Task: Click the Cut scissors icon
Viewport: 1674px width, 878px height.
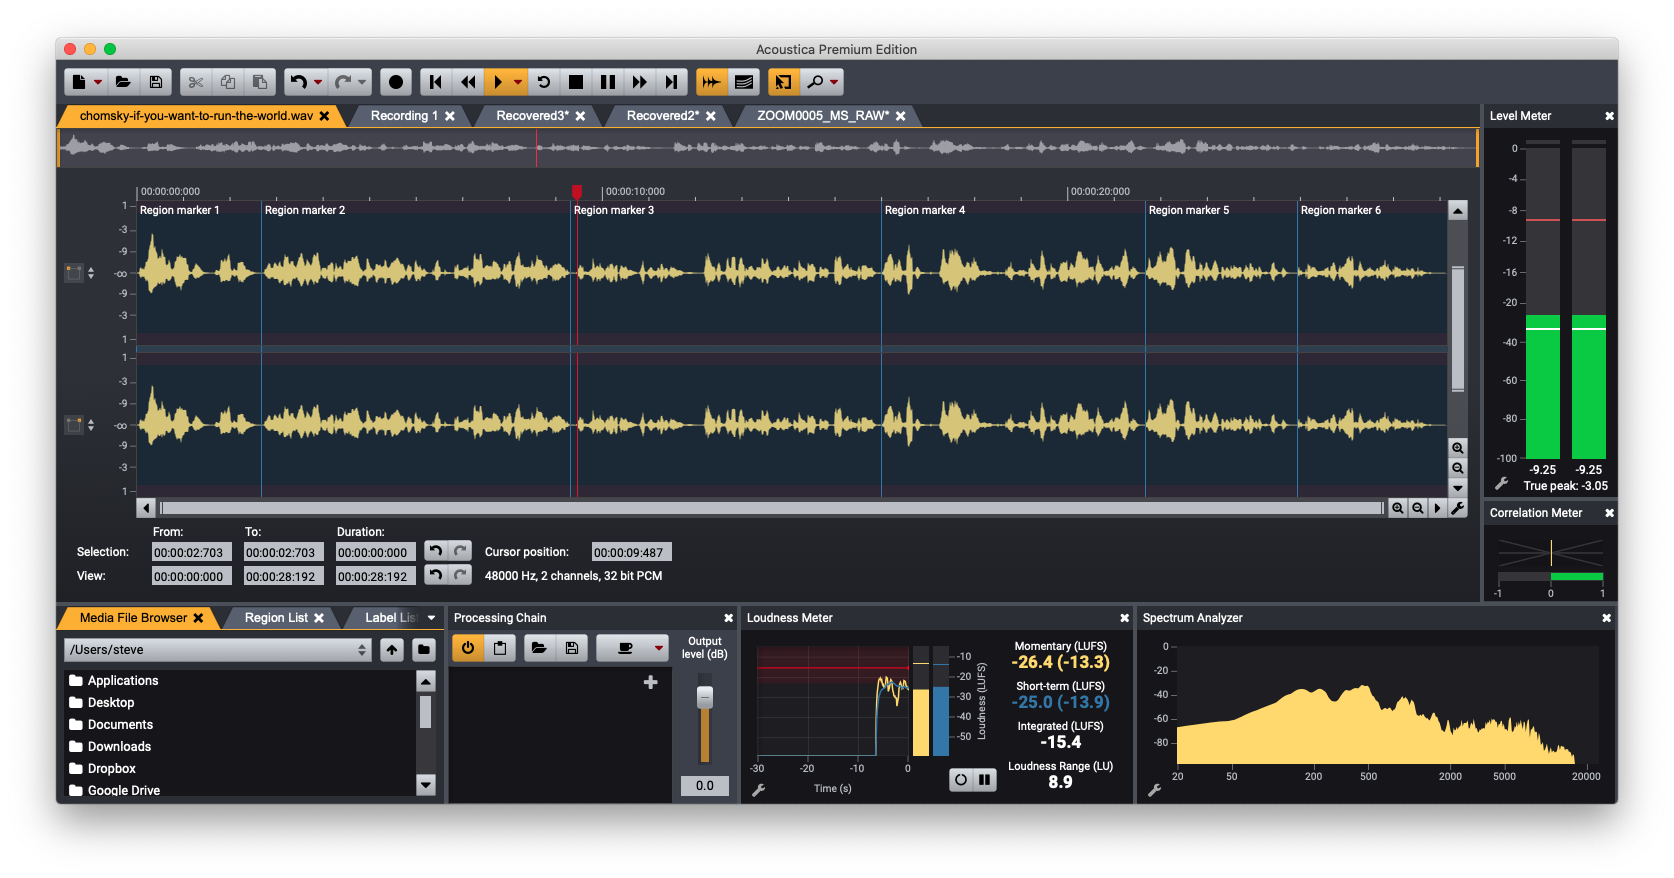Action: [196, 82]
